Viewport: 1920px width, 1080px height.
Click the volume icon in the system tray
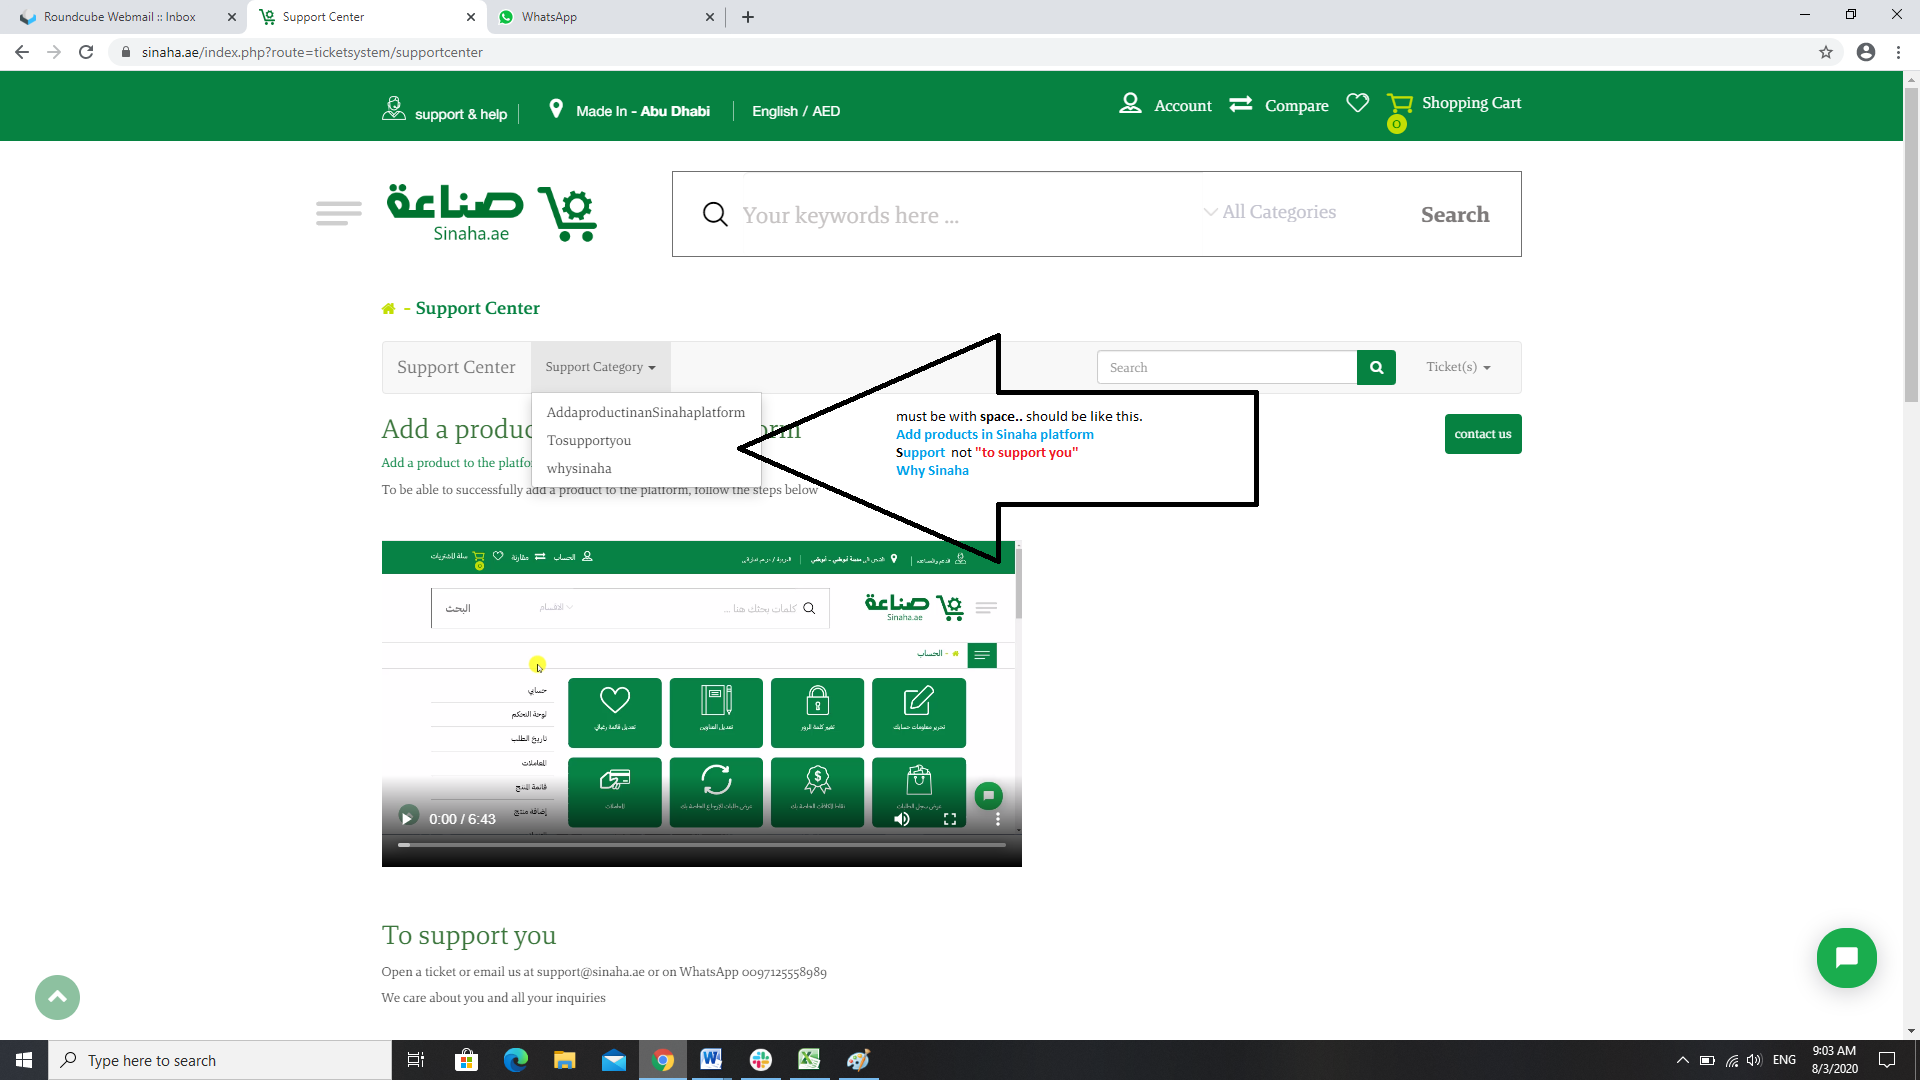click(1754, 1060)
